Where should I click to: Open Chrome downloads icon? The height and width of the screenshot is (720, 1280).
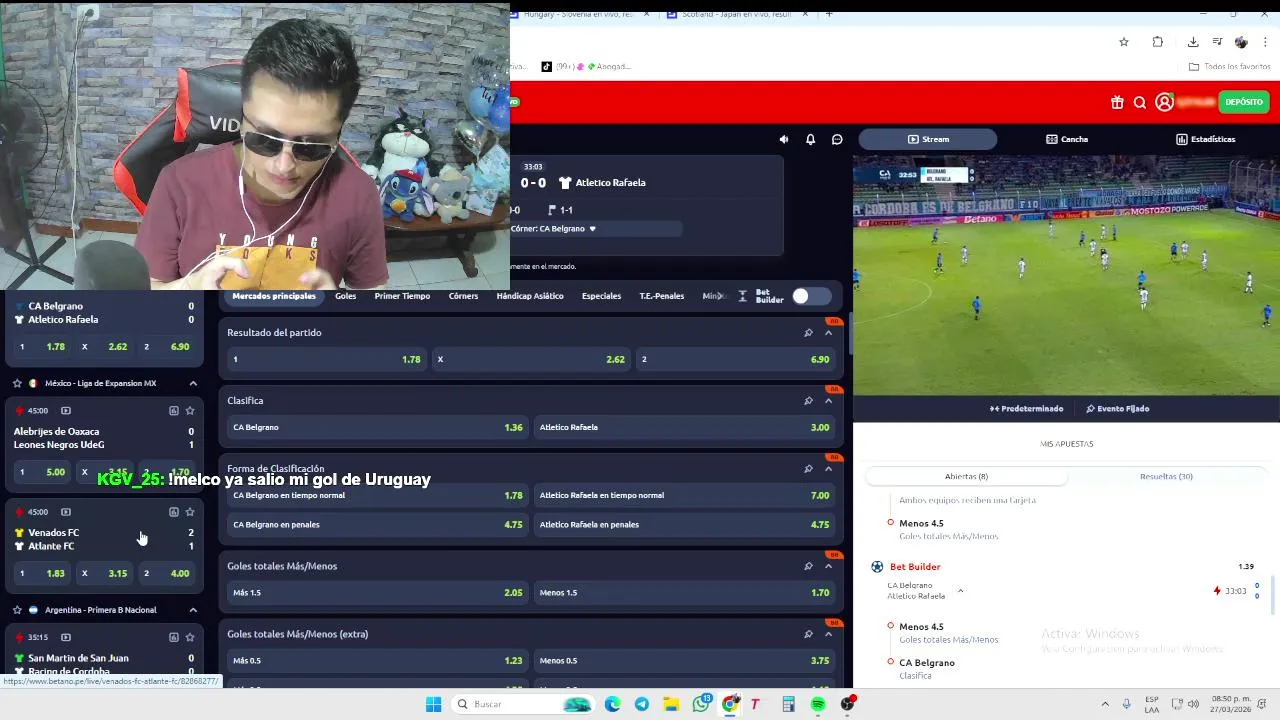click(1193, 42)
